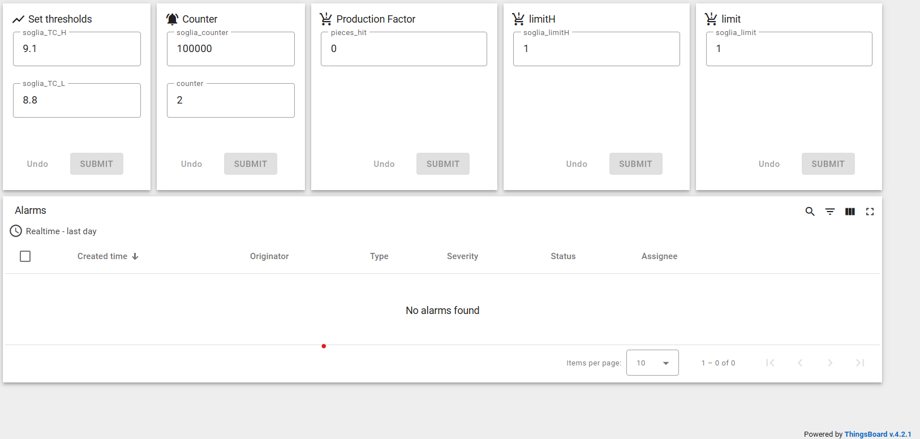Undo changes in the Counter widget
Image resolution: width=920 pixels, height=439 pixels.
tap(191, 164)
